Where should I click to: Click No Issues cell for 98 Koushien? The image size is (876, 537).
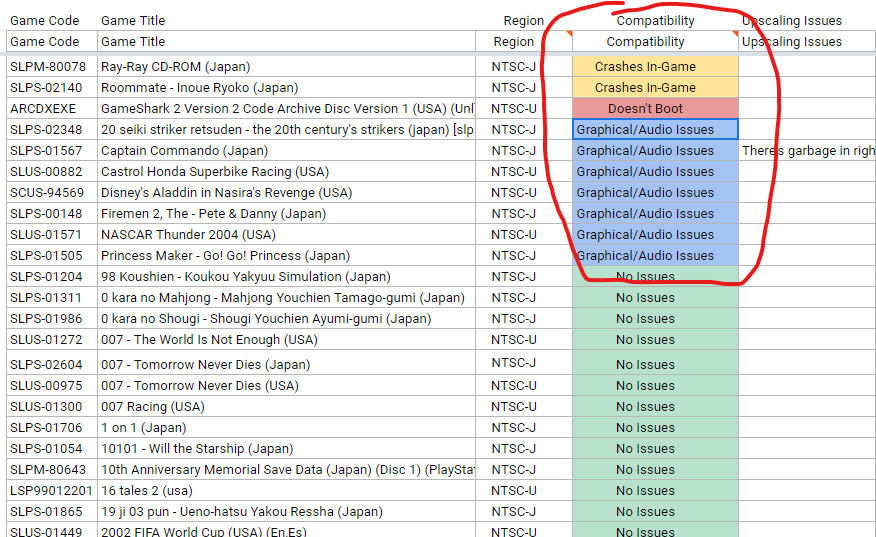pos(655,277)
